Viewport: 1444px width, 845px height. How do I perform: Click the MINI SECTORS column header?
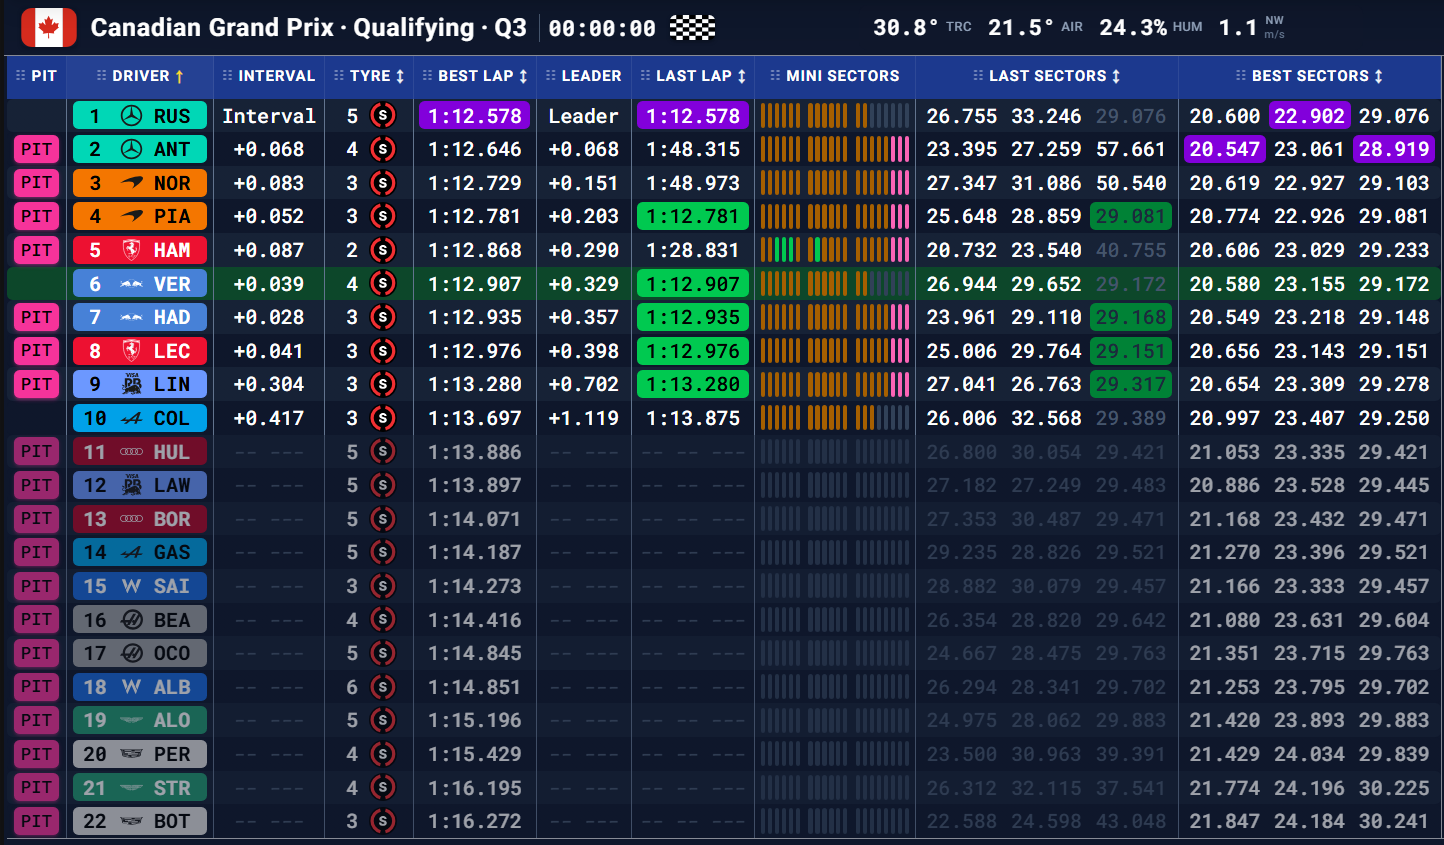(x=834, y=76)
